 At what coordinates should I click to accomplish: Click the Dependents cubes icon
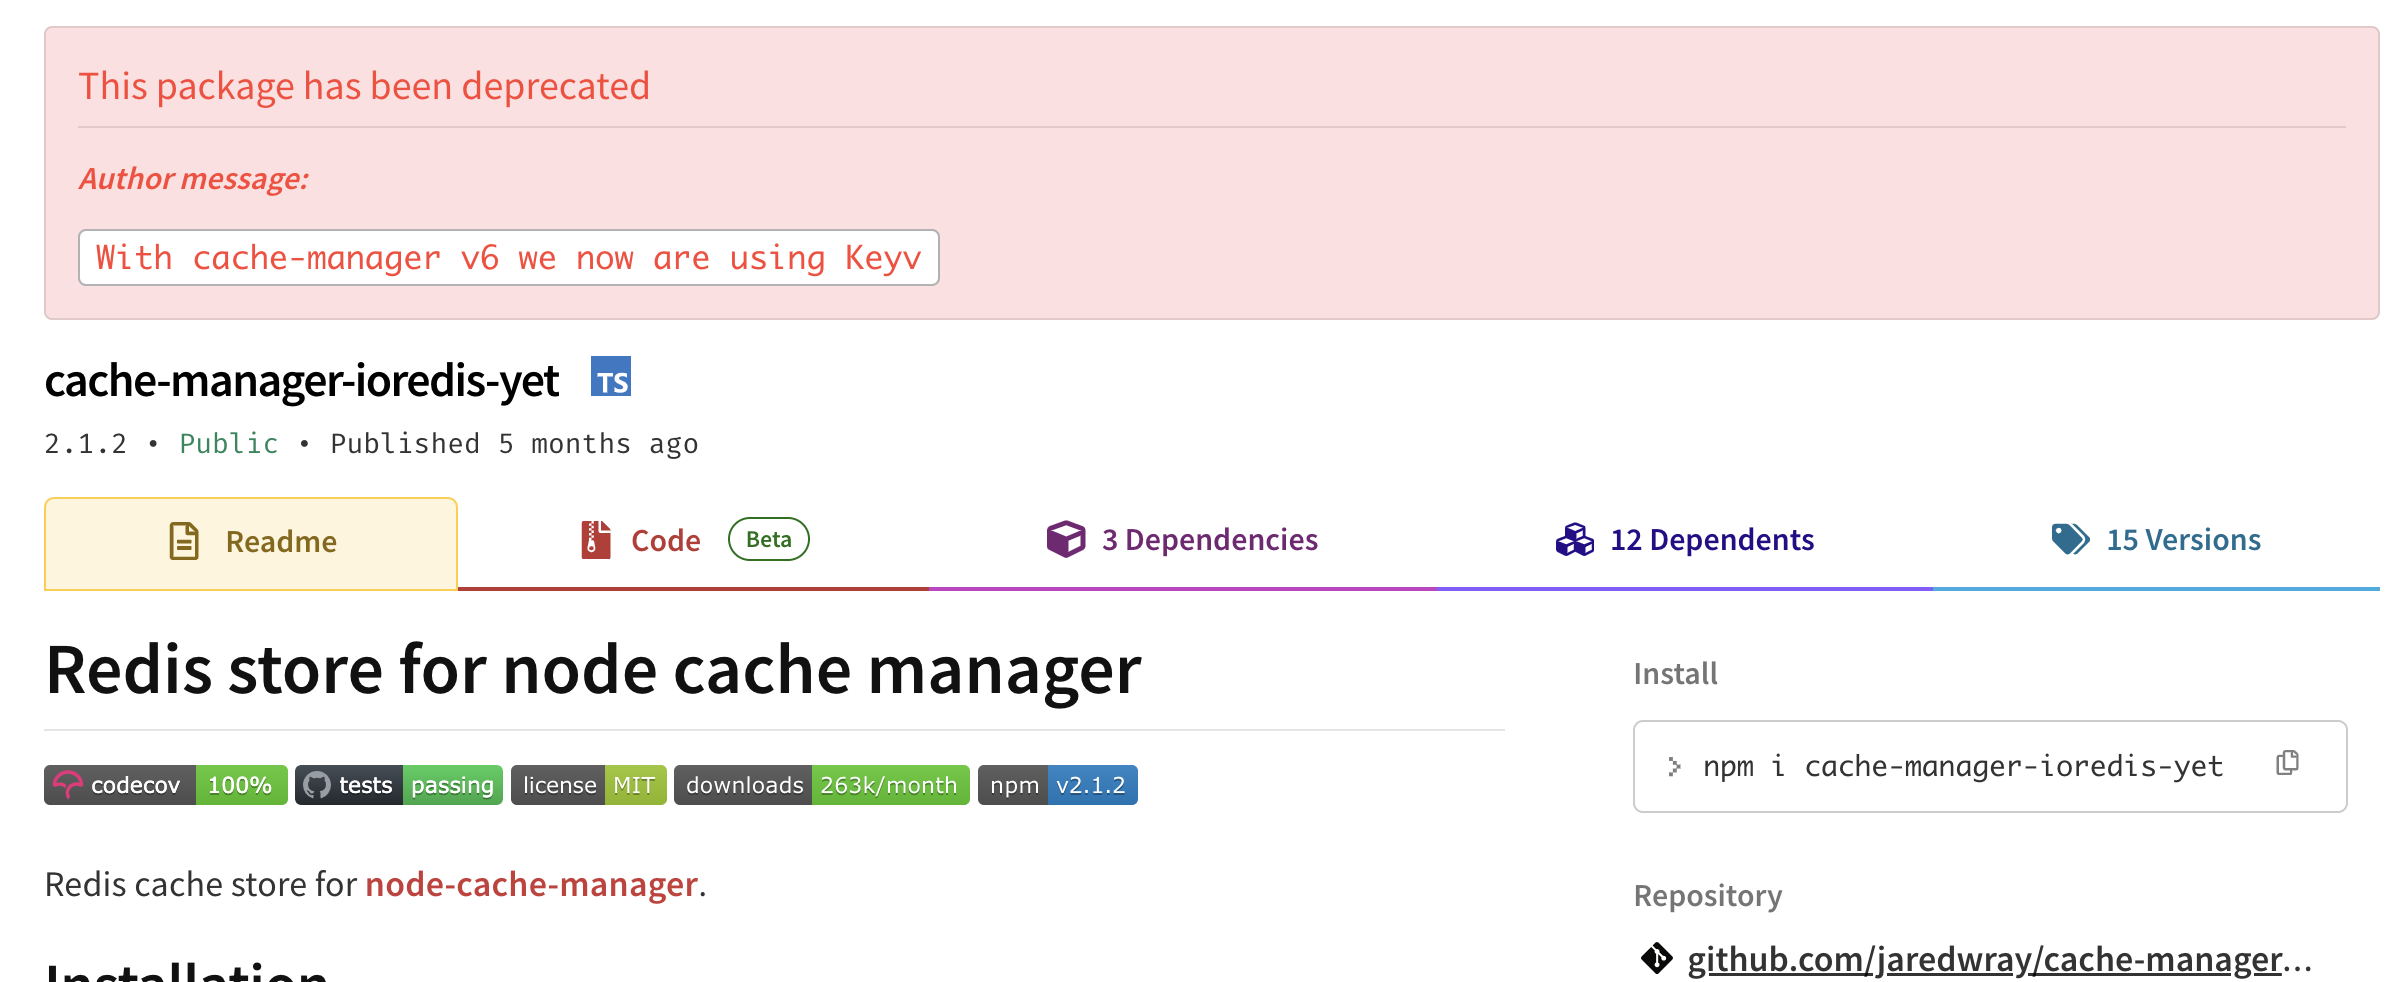[1574, 540]
